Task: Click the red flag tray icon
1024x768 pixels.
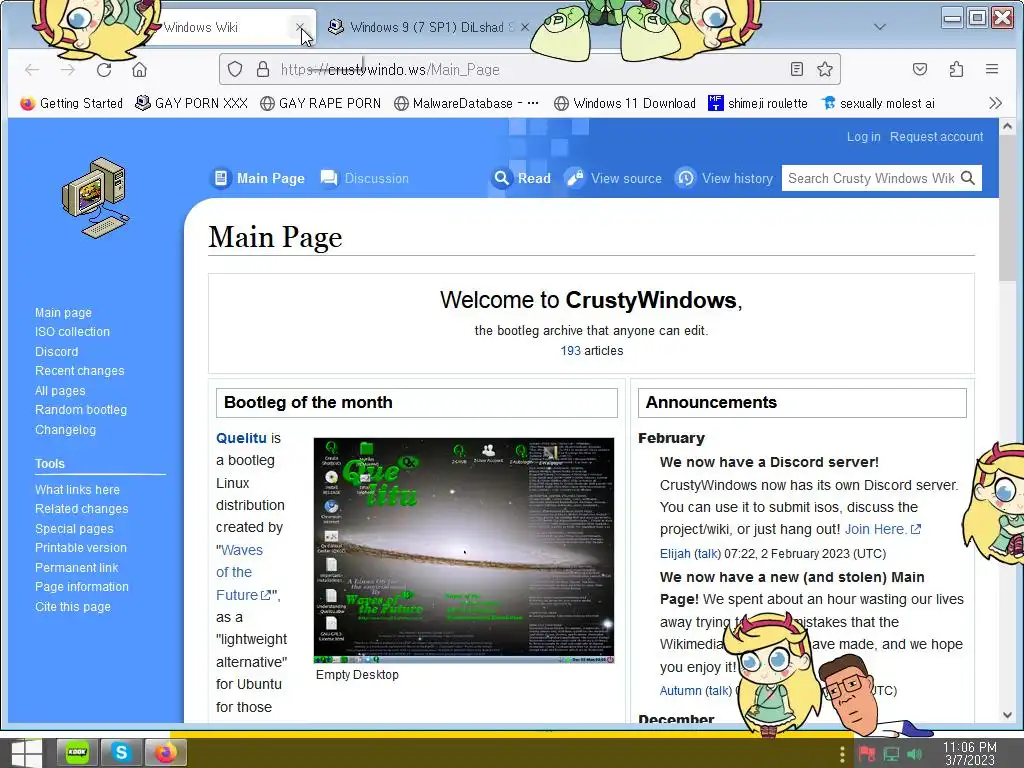Action: point(867,754)
